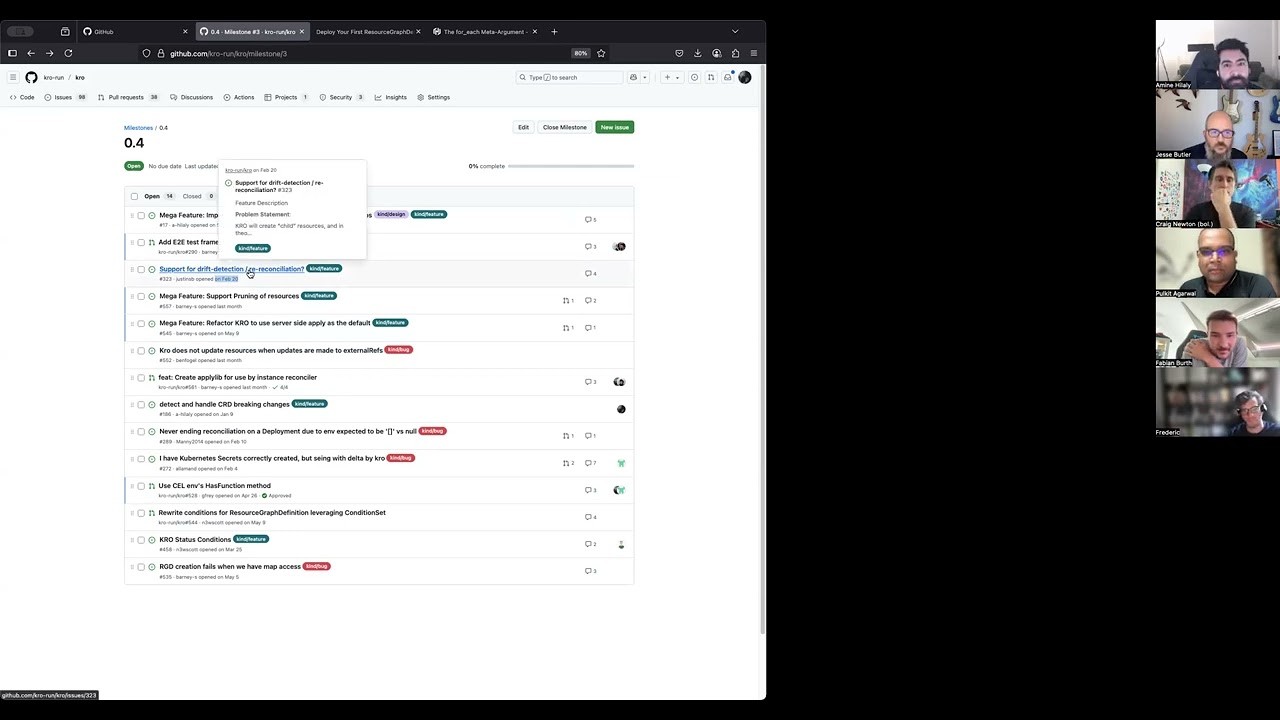Open the browser account profile icon
1280x720 pixels.
pyautogui.click(x=717, y=53)
